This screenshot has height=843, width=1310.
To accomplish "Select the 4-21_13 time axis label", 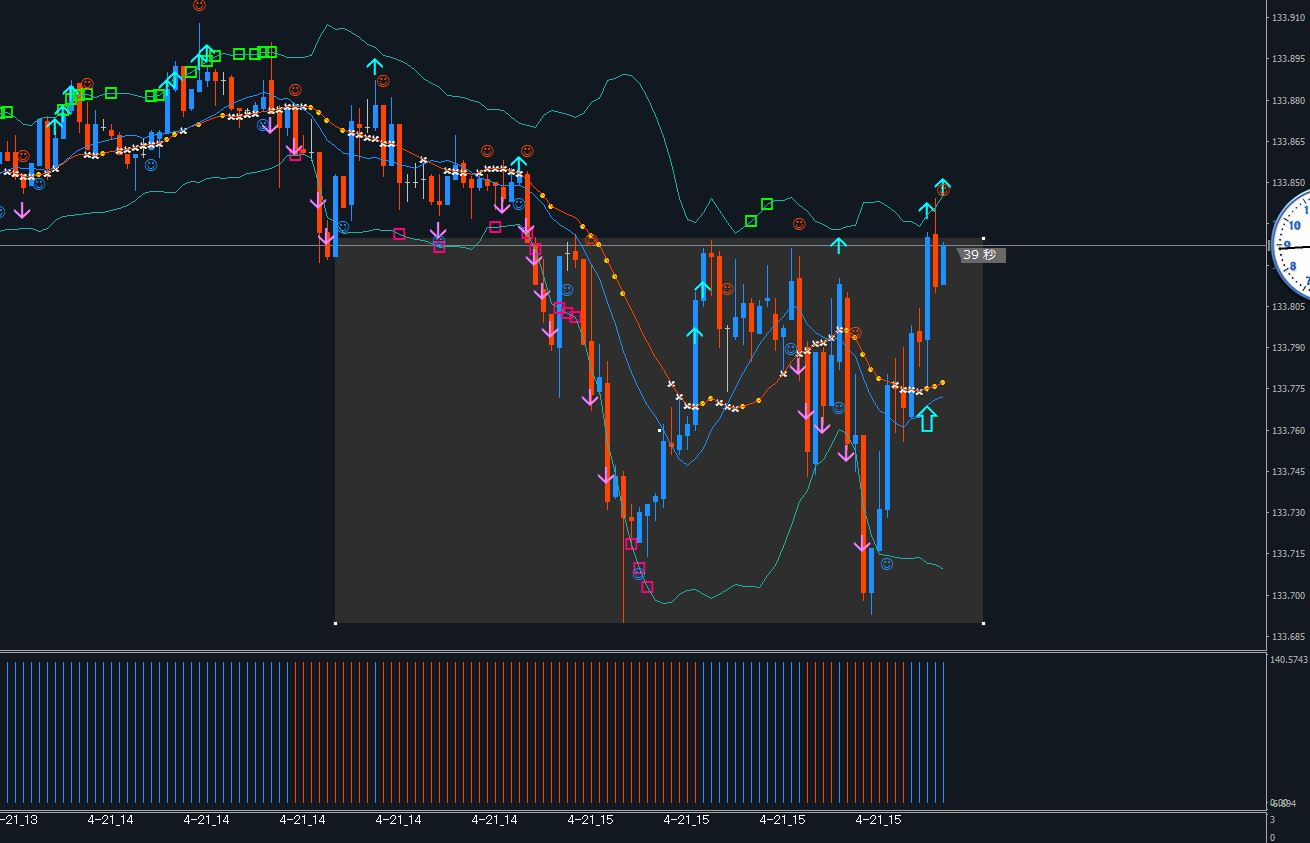I will click(x=19, y=820).
